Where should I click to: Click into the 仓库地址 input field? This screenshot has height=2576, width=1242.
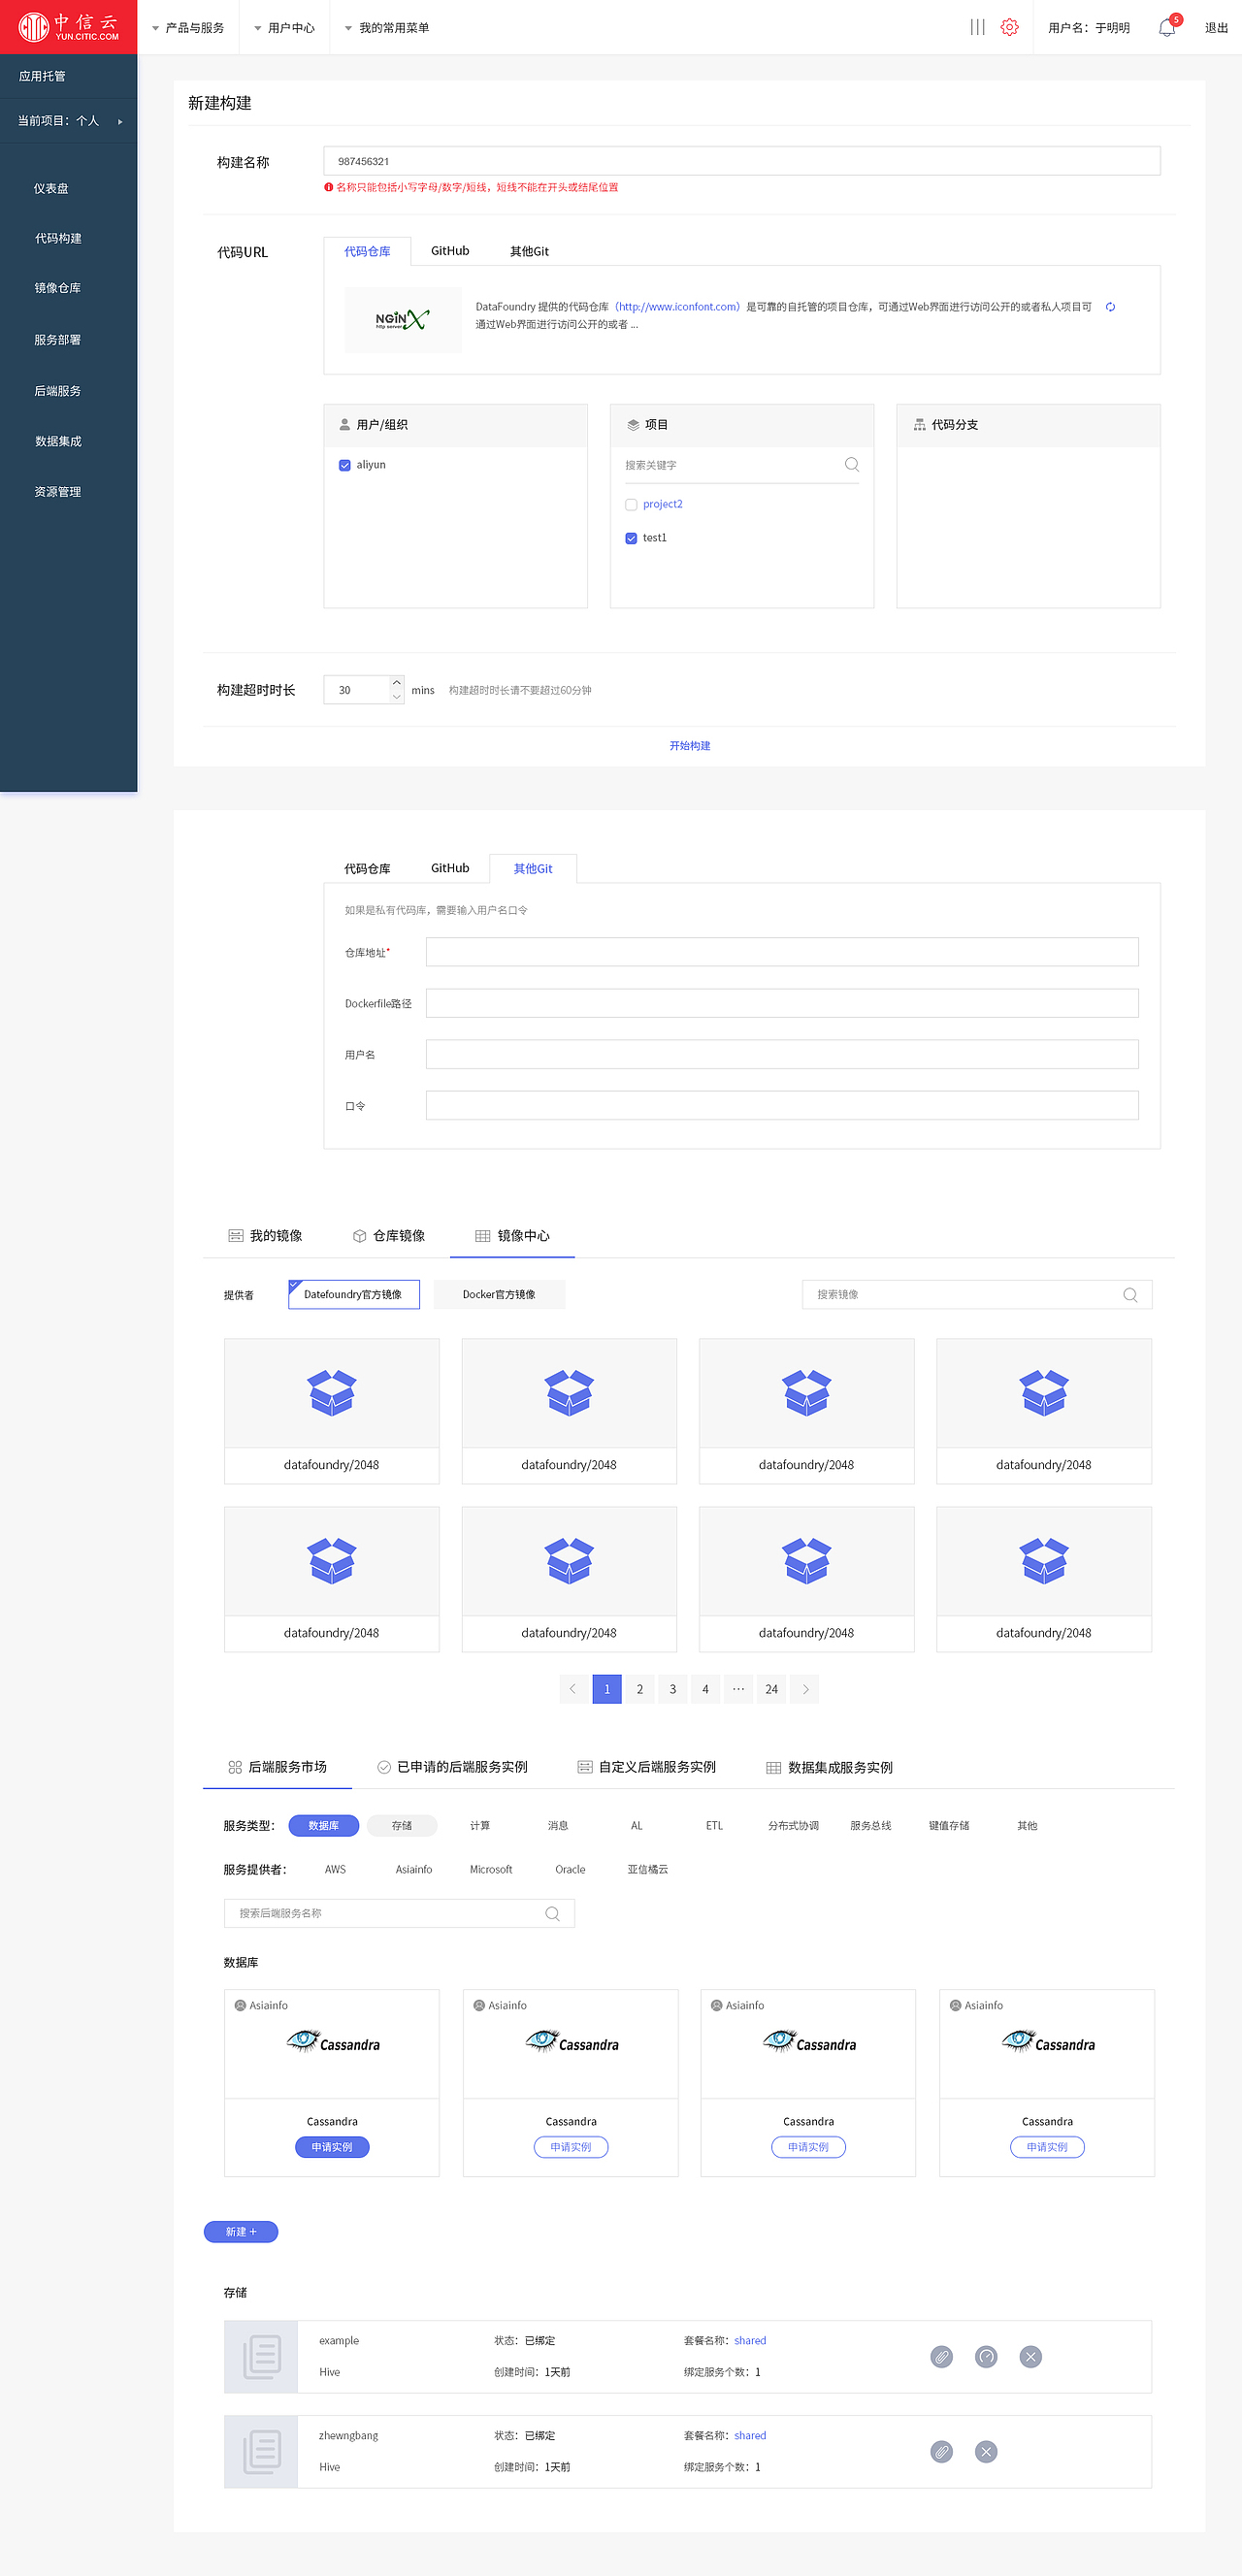(782, 952)
